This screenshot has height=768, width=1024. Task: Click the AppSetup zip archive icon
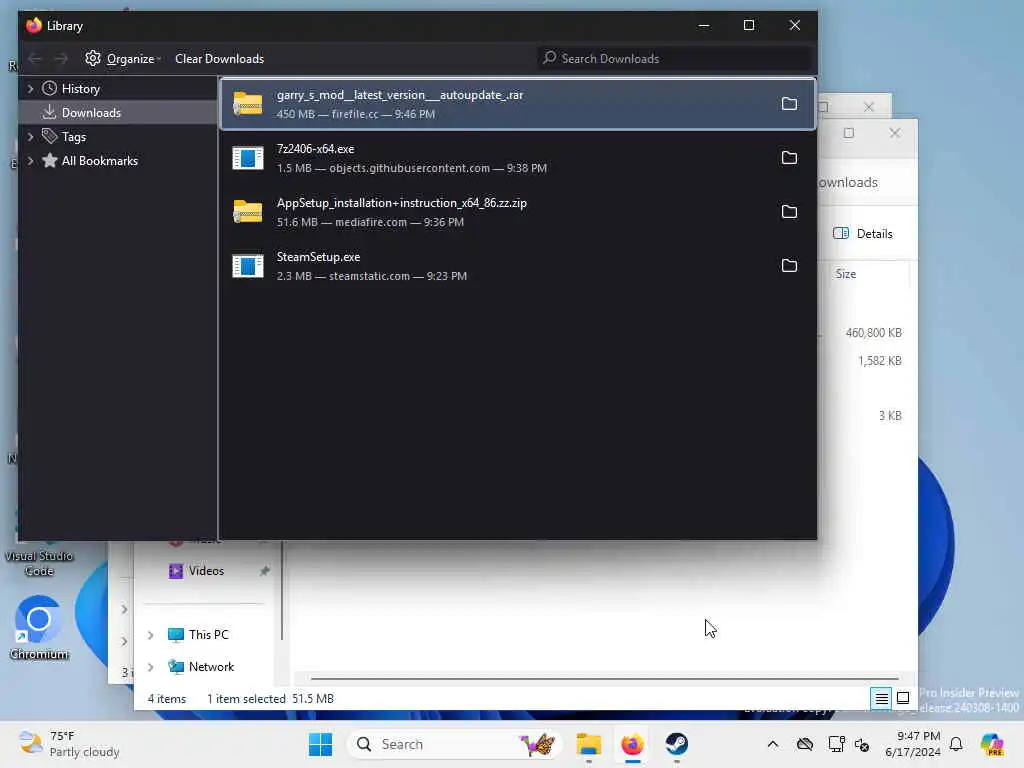click(248, 212)
